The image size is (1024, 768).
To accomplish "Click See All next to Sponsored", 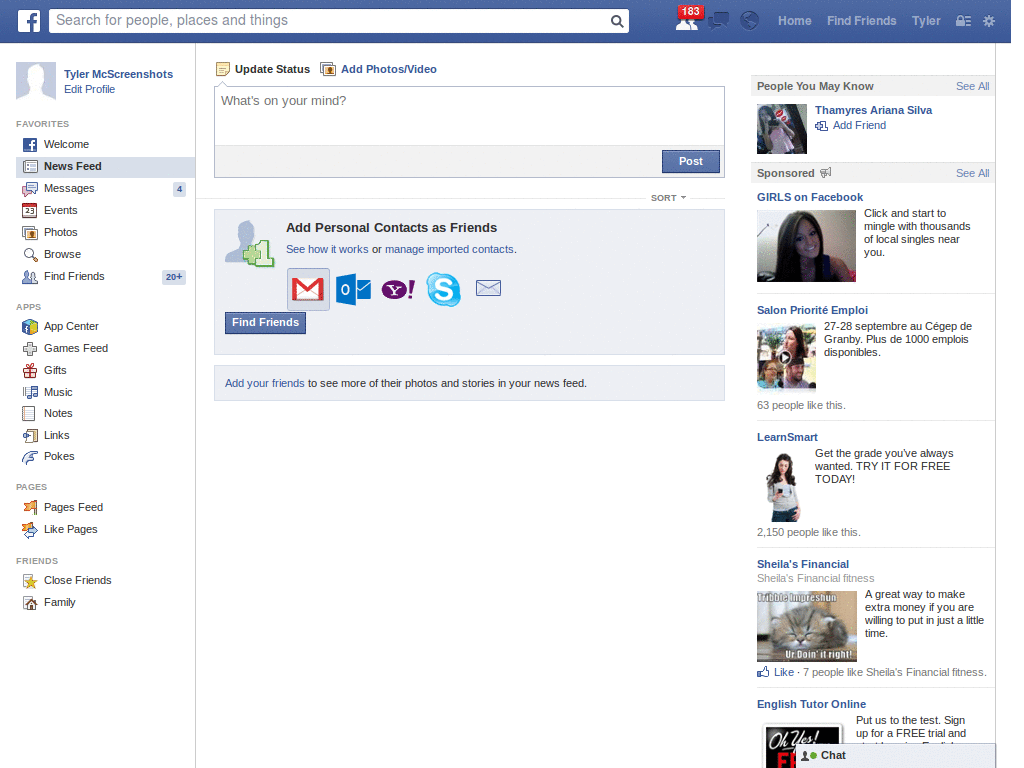I will (972, 173).
